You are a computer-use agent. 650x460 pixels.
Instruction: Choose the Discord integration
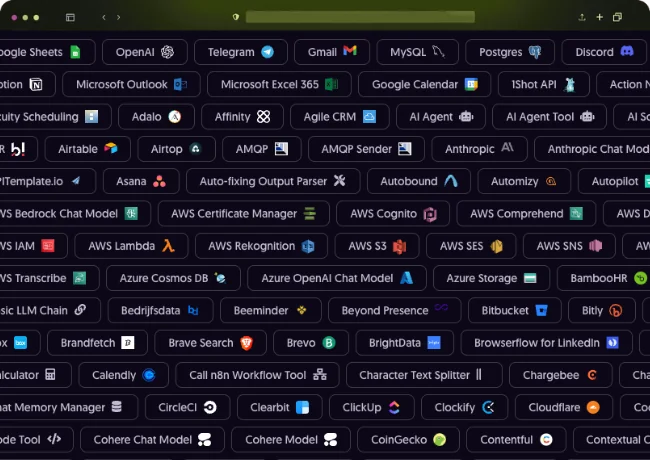click(603, 52)
